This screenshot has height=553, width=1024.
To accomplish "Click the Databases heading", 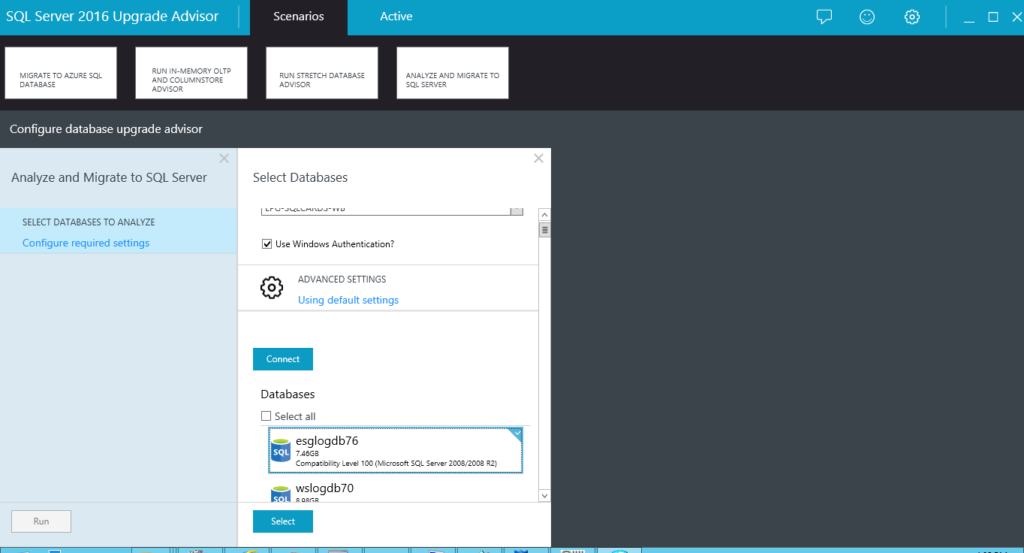I will [x=287, y=394].
